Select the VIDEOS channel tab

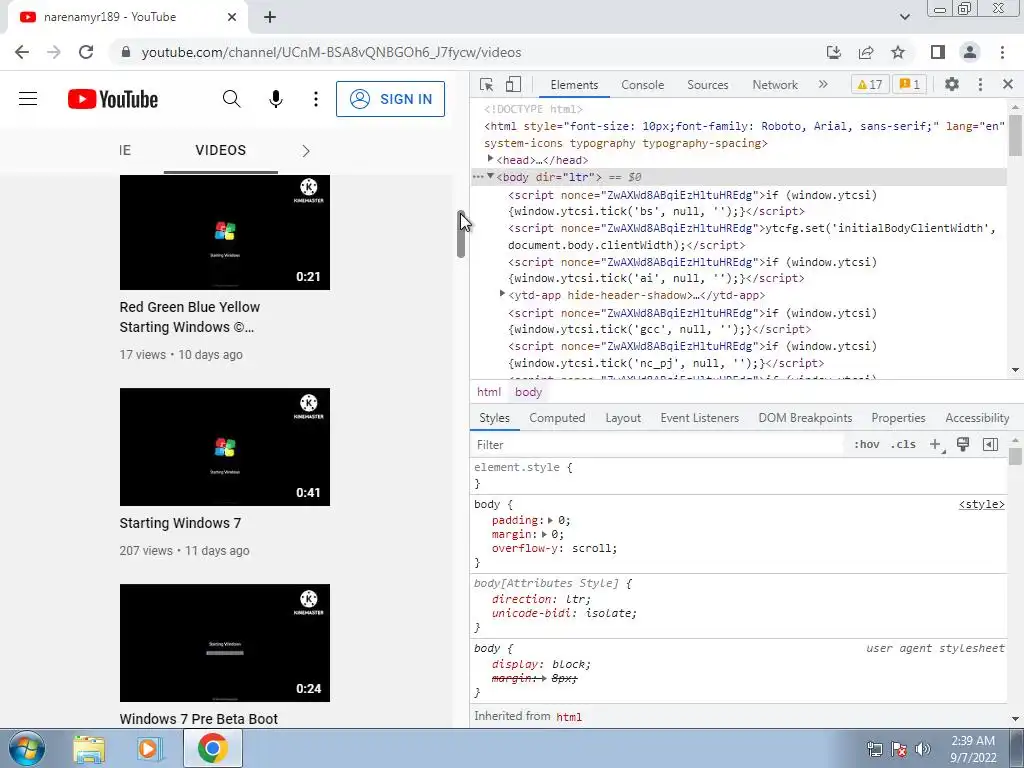[x=221, y=150]
